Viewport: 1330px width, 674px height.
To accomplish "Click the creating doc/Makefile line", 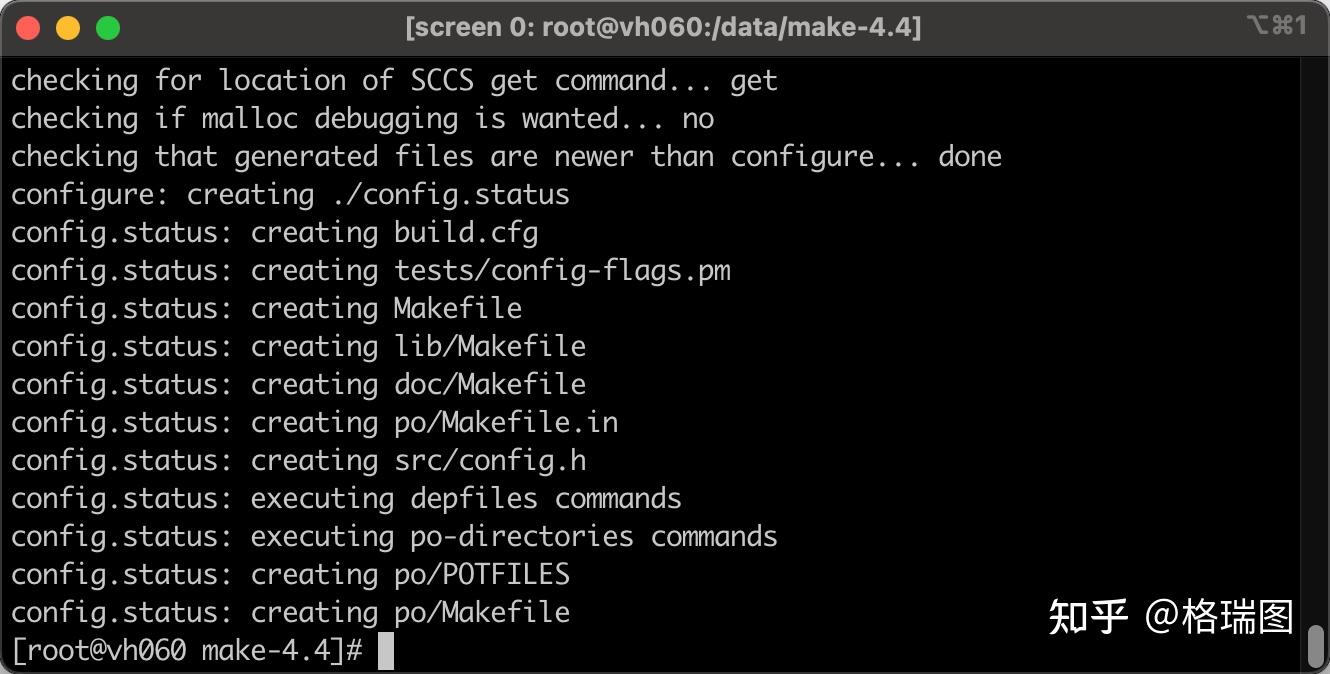I will [297, 384].
